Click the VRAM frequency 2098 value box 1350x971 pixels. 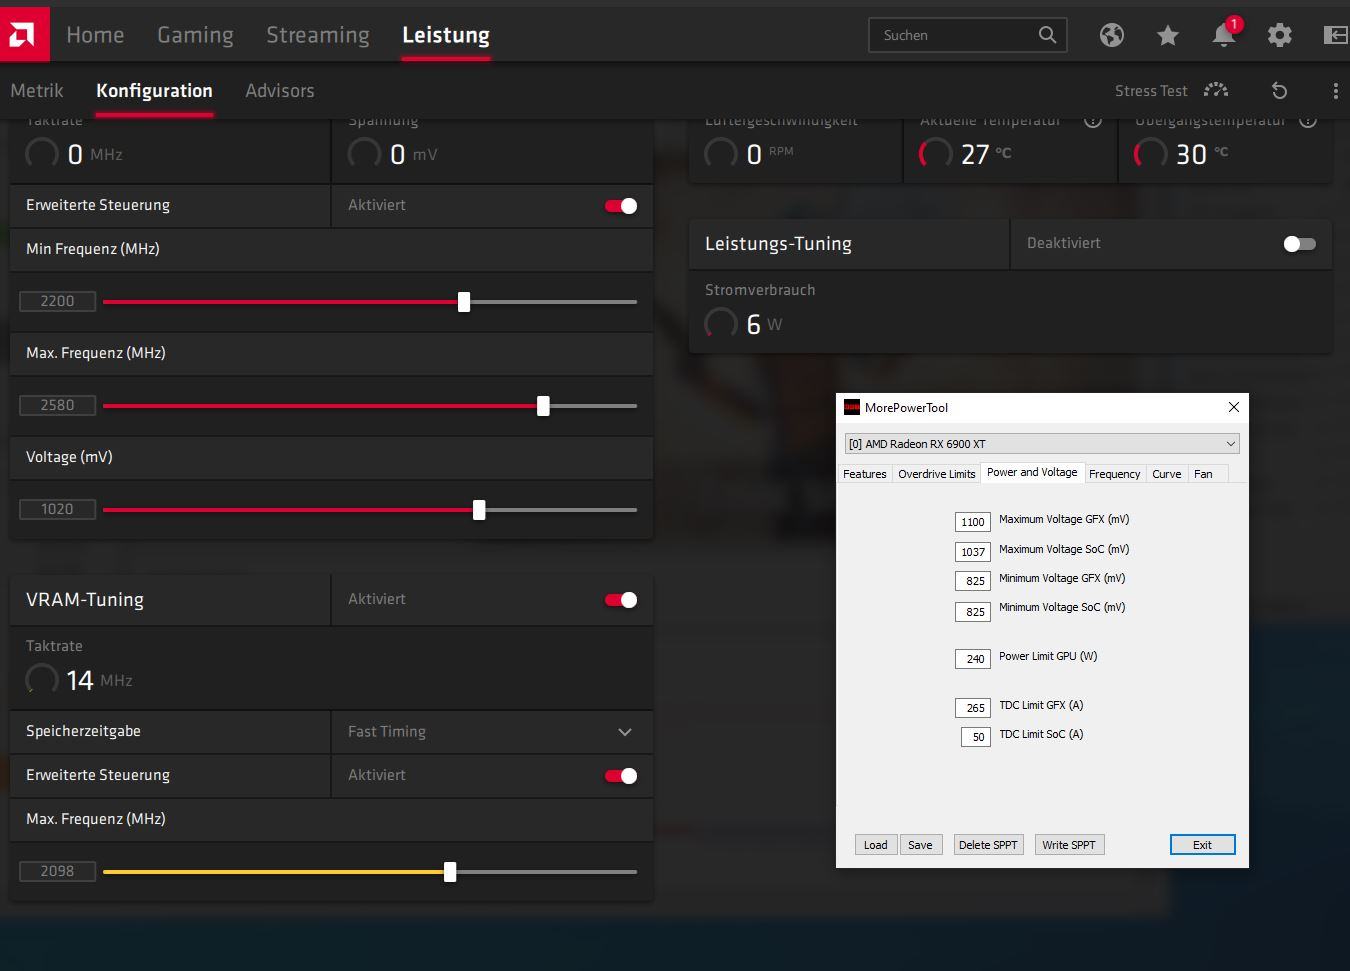click(57, 871)
